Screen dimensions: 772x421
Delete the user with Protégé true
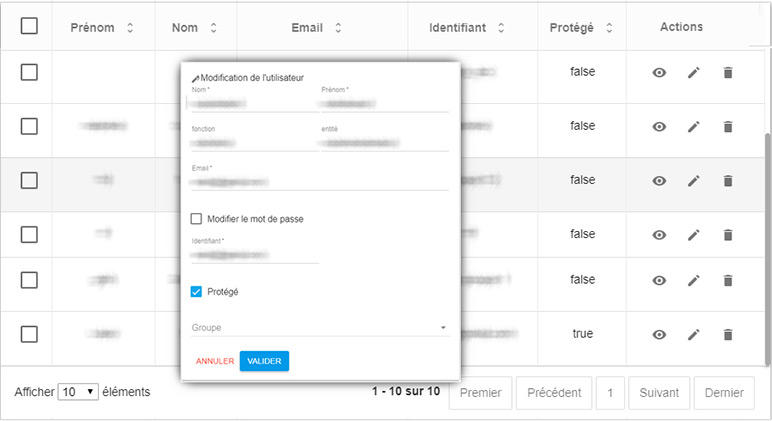pos(728,335)
